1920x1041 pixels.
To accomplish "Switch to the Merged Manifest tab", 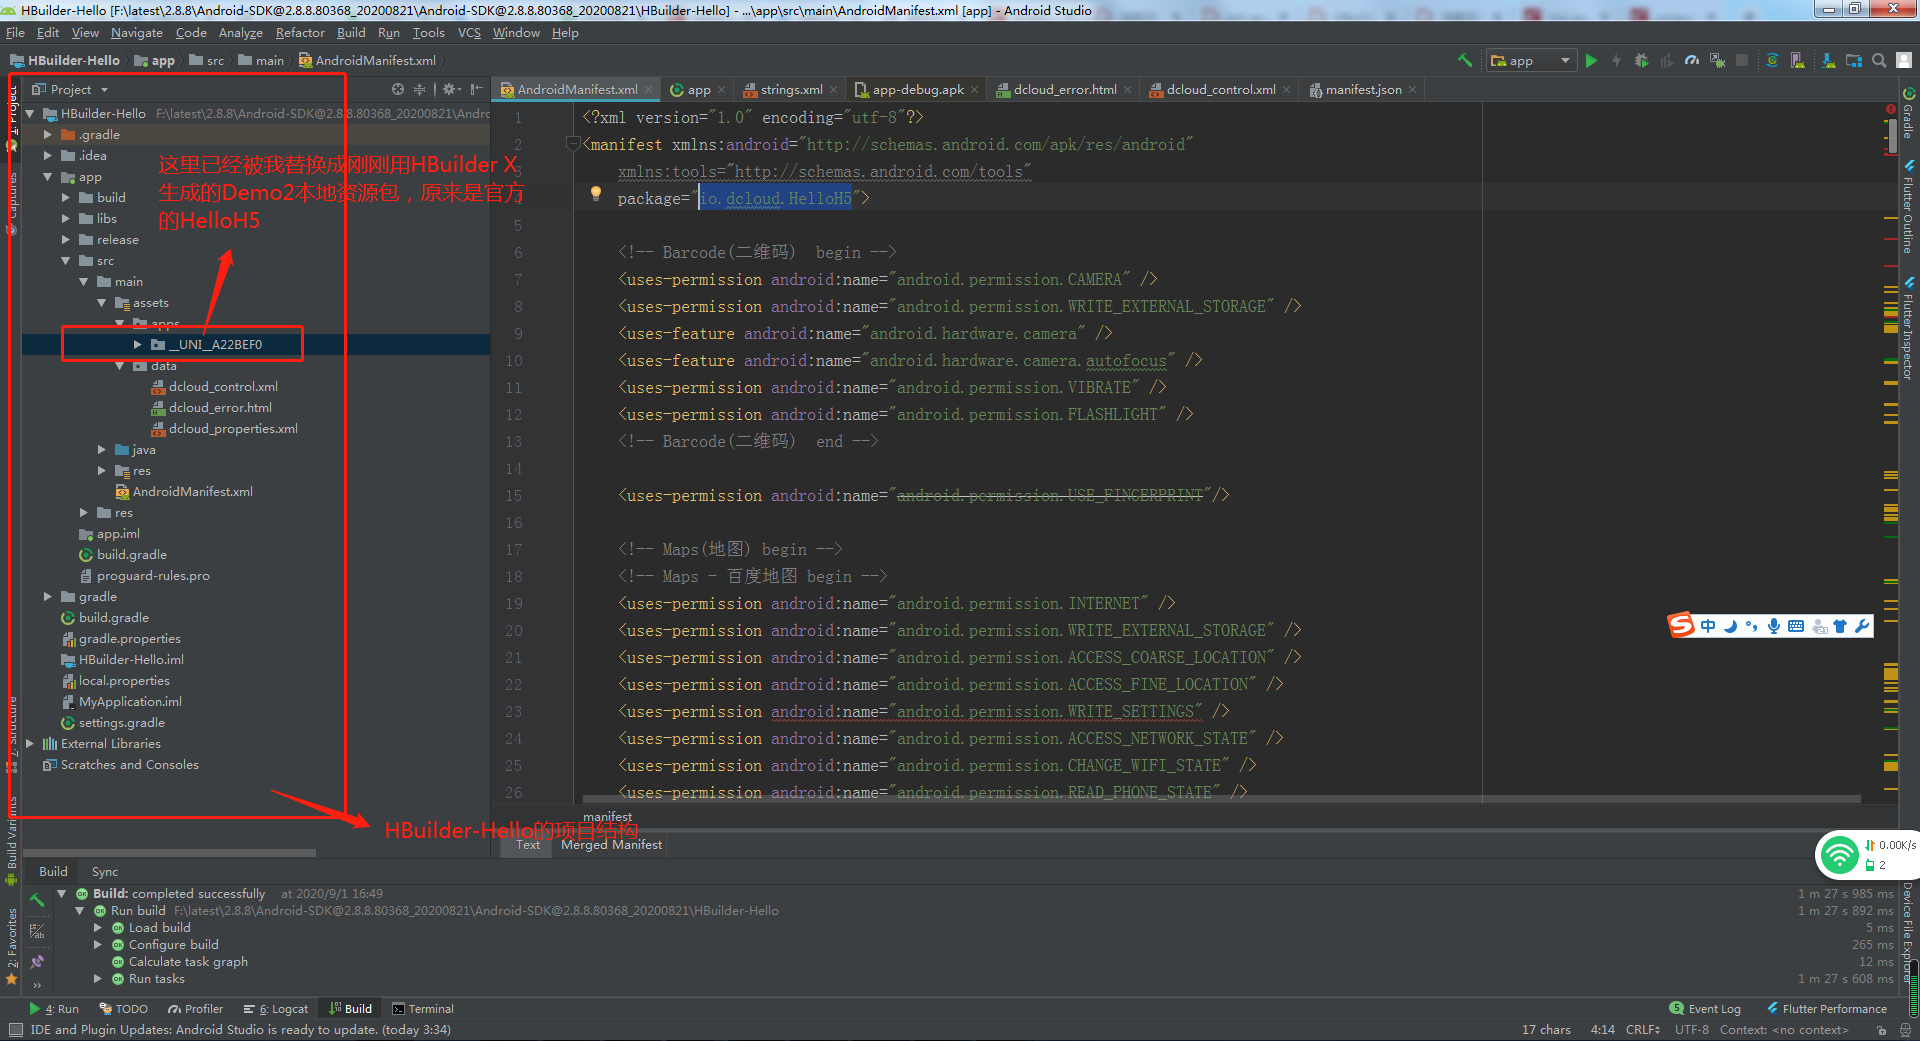I will [x=611, y=845].
